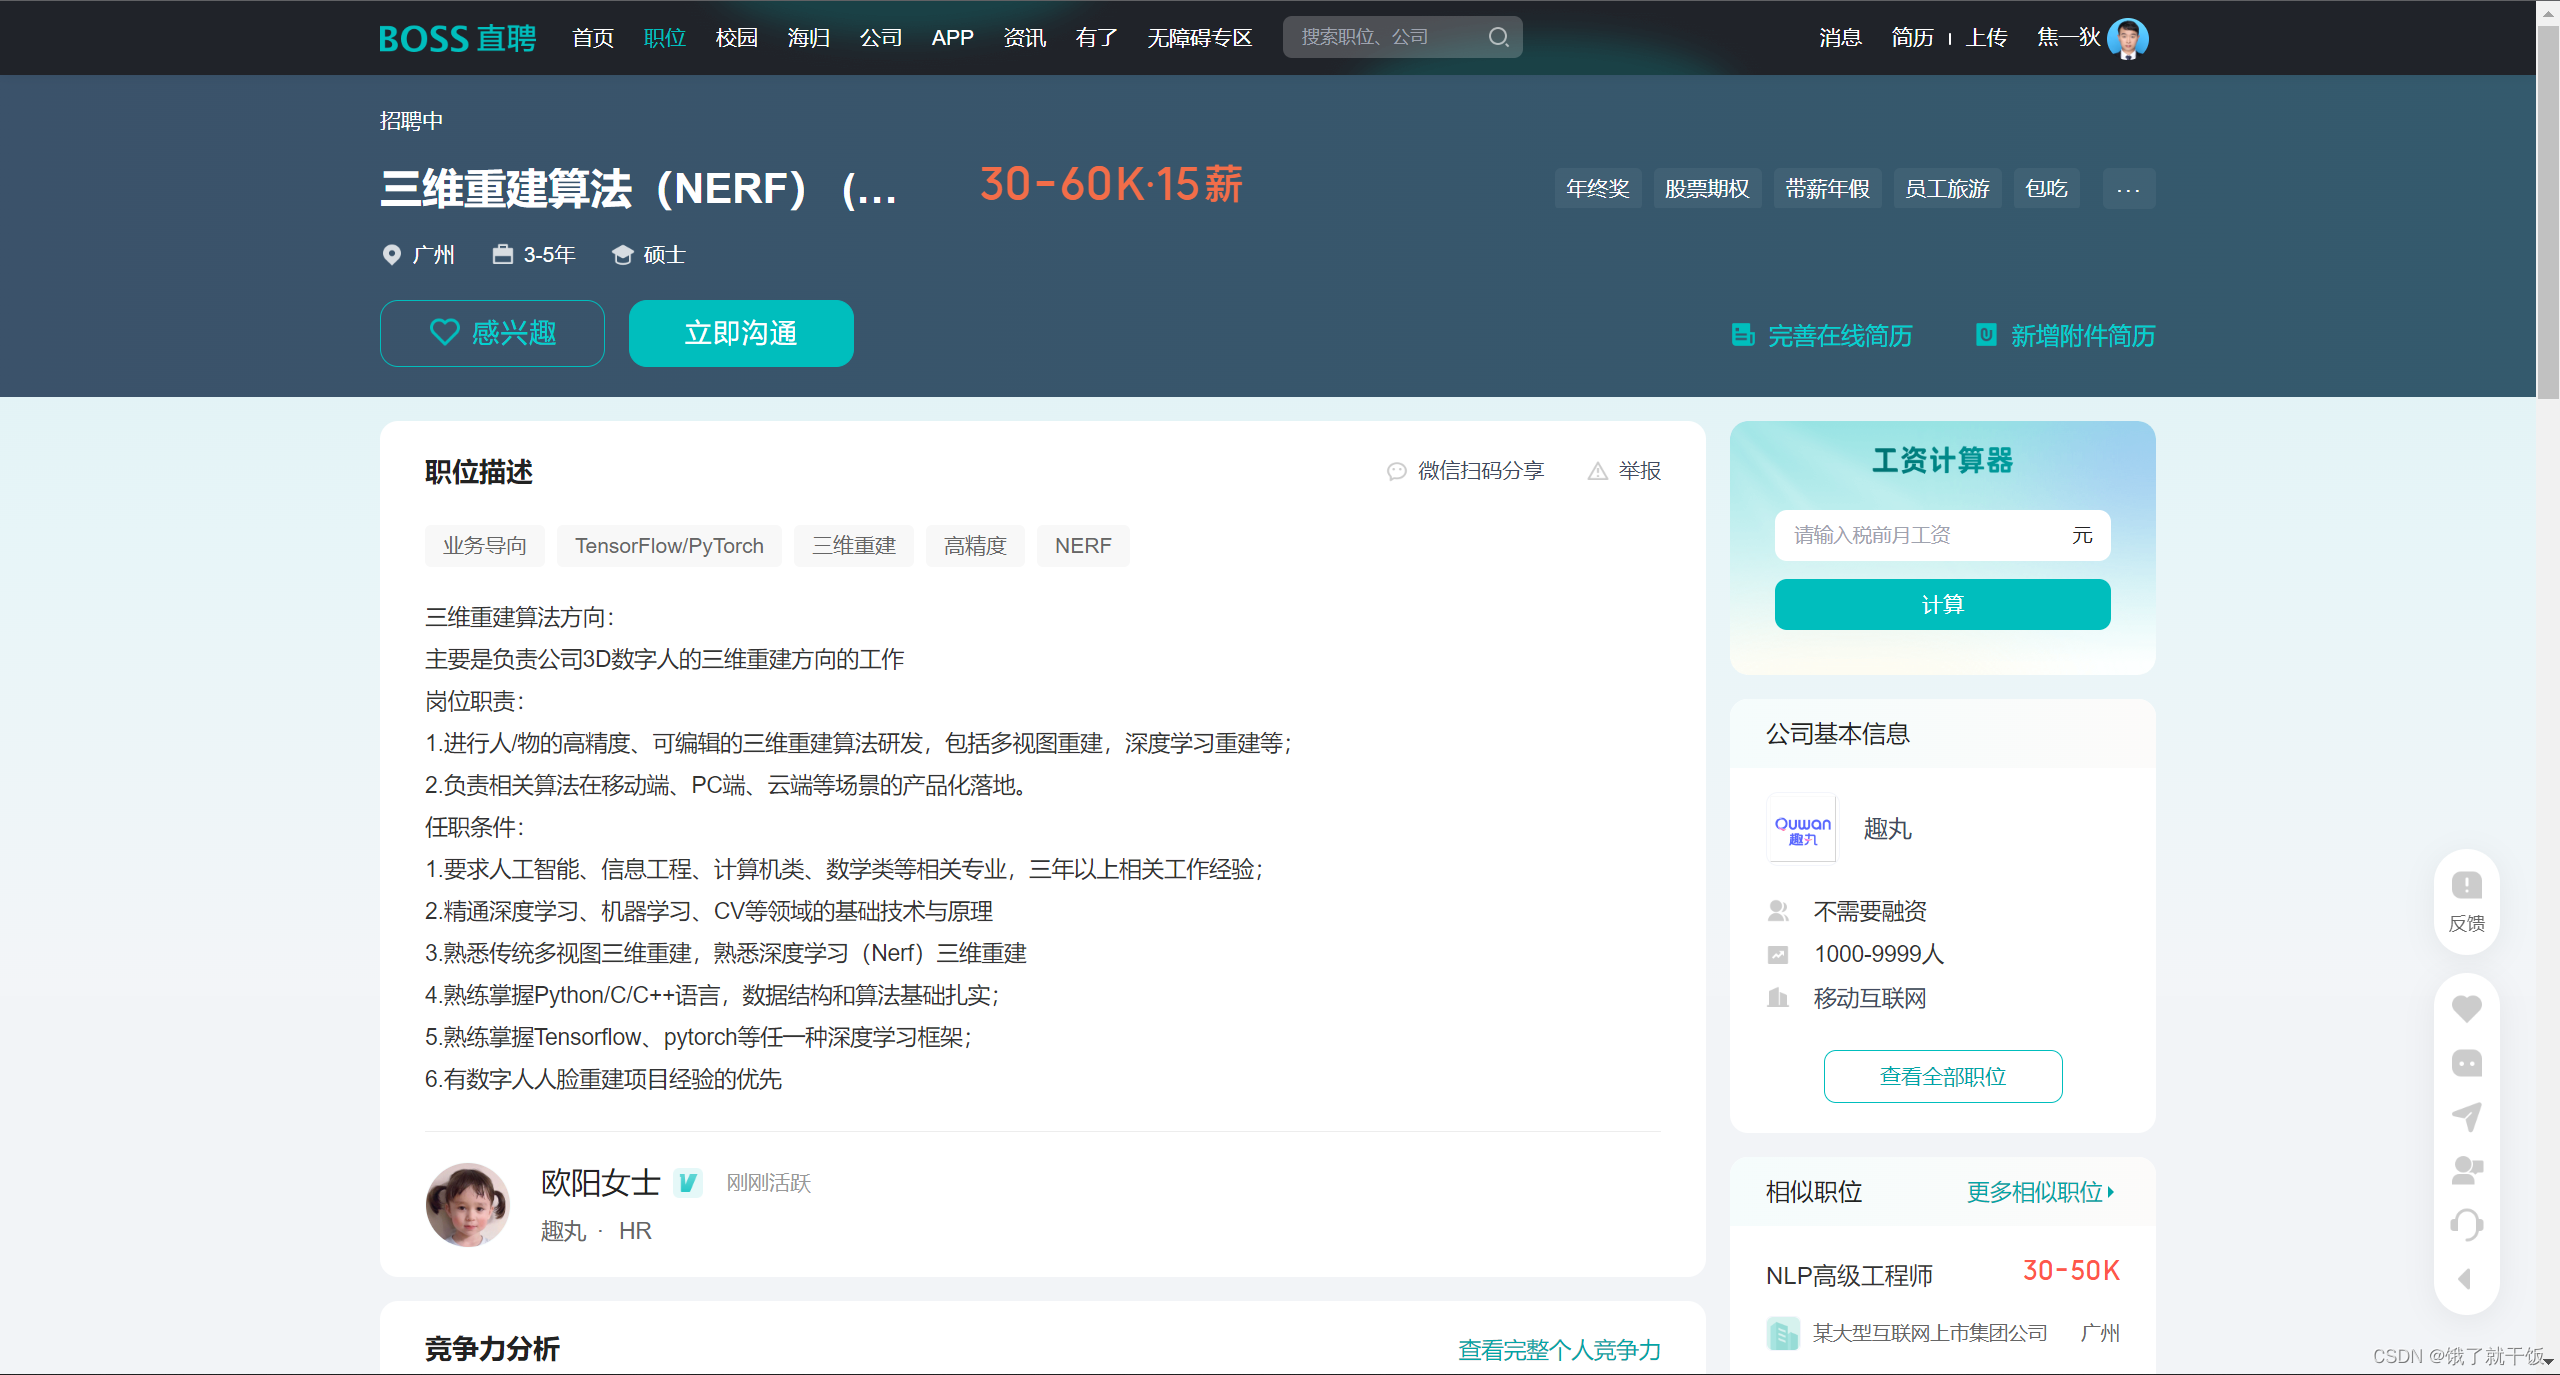Image resolution: width=2560 pixels, height=1375 pixels.
Task: Open 海归 navigation item
Action: 809,38
